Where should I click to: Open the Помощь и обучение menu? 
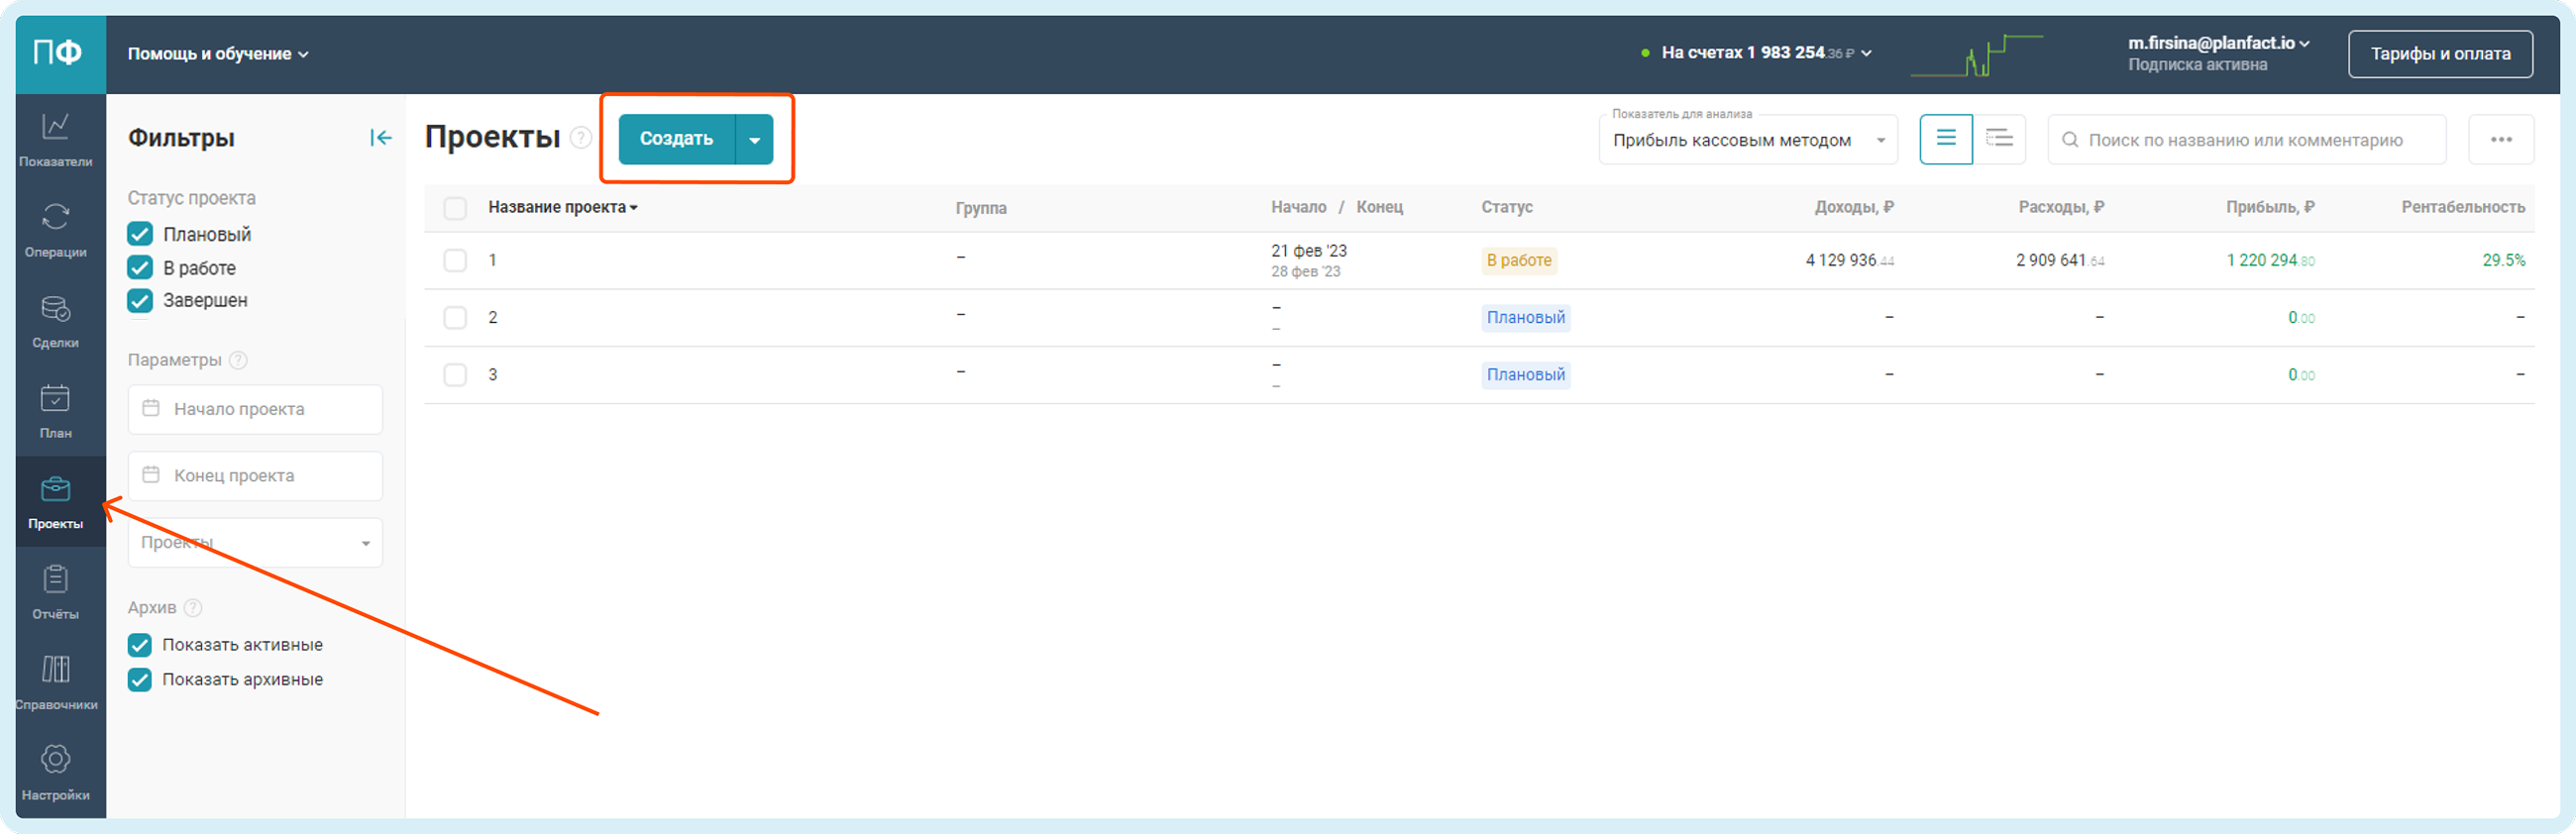[217, 54]
